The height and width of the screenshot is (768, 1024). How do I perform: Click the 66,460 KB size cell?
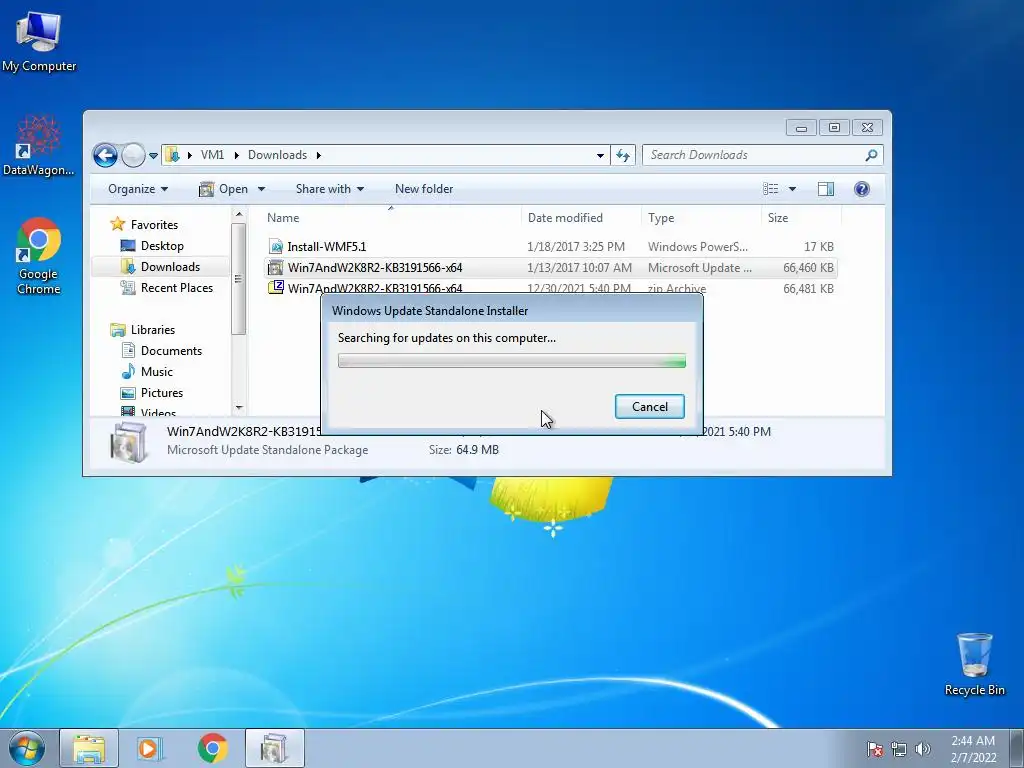pyautogui.click(x=808, y=268)
